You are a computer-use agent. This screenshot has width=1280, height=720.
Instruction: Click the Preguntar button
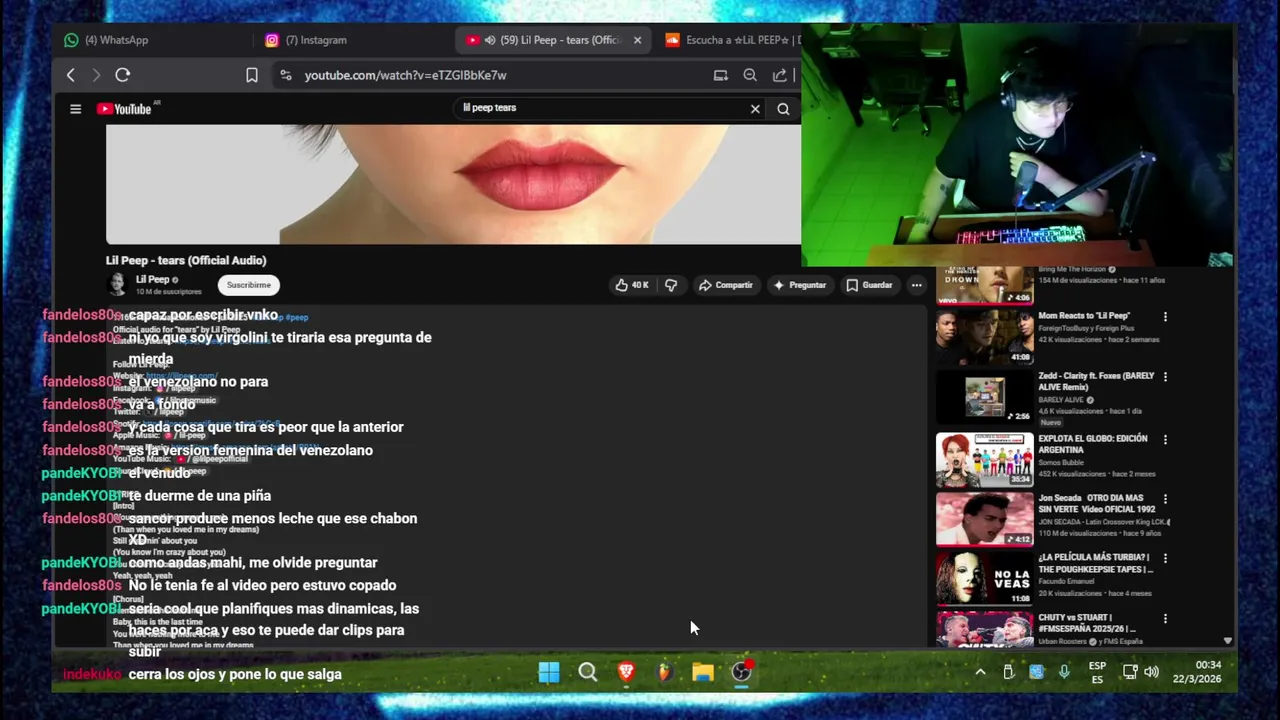(800, 285)
